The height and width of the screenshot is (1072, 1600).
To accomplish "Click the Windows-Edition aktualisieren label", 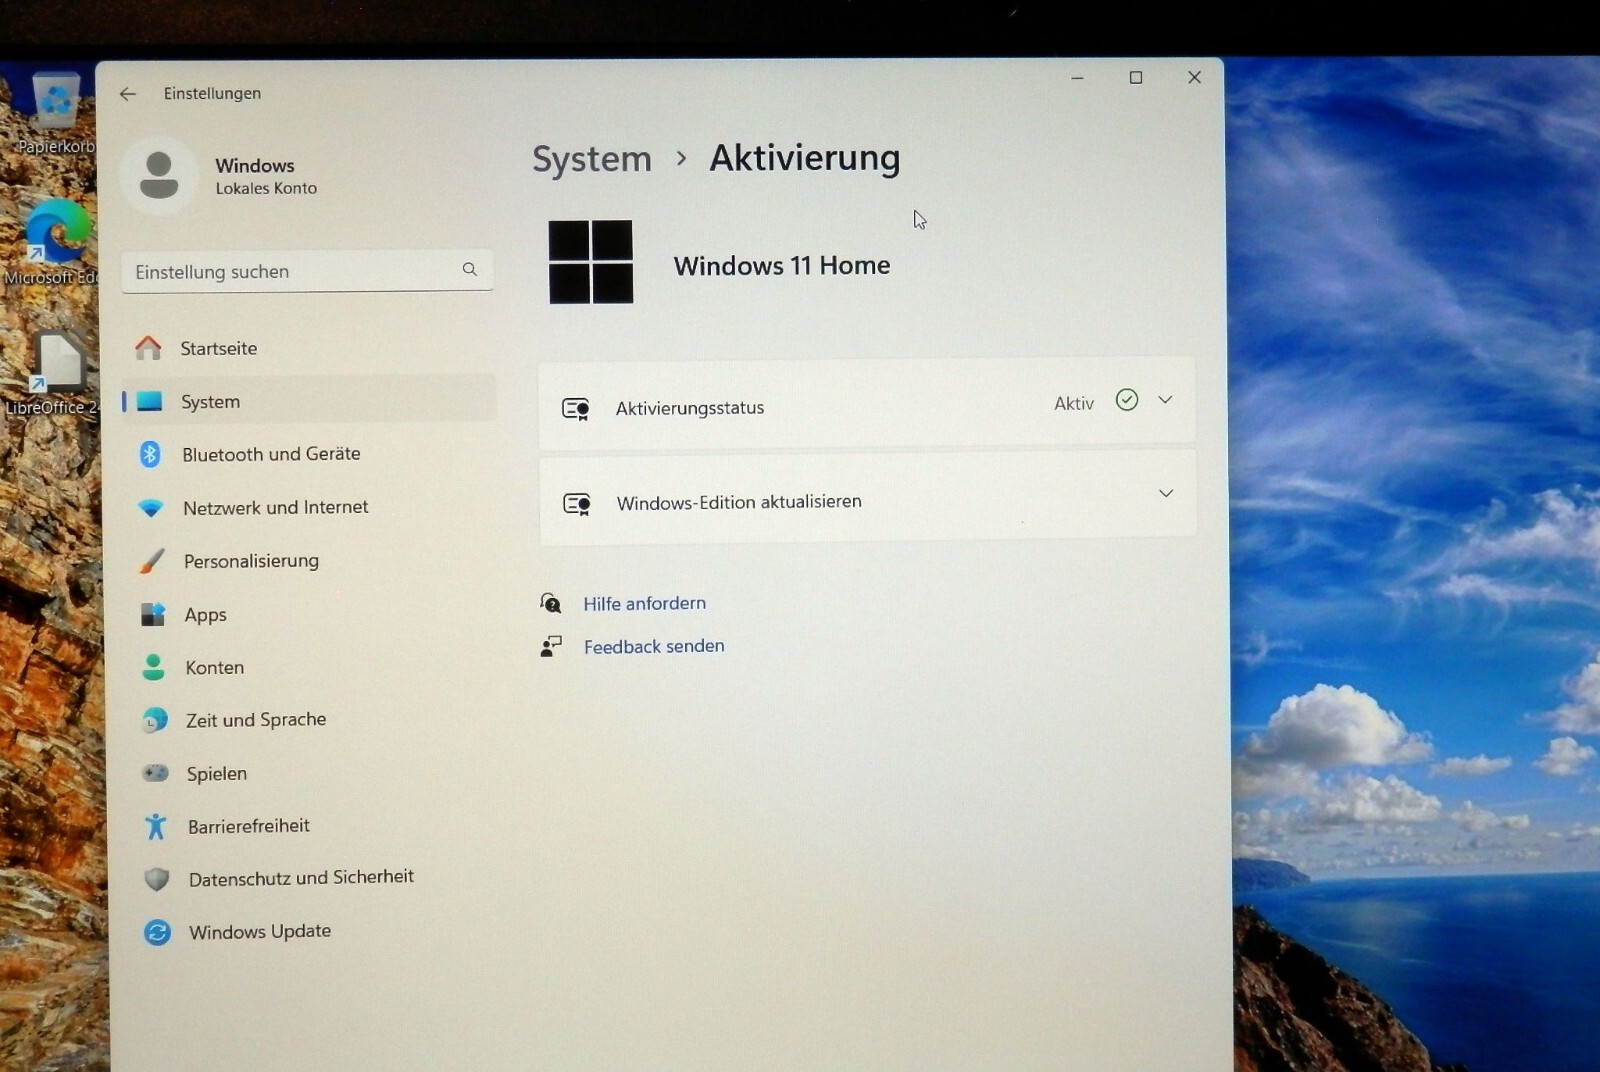I will pyautogui.click(x=739, y=502).
